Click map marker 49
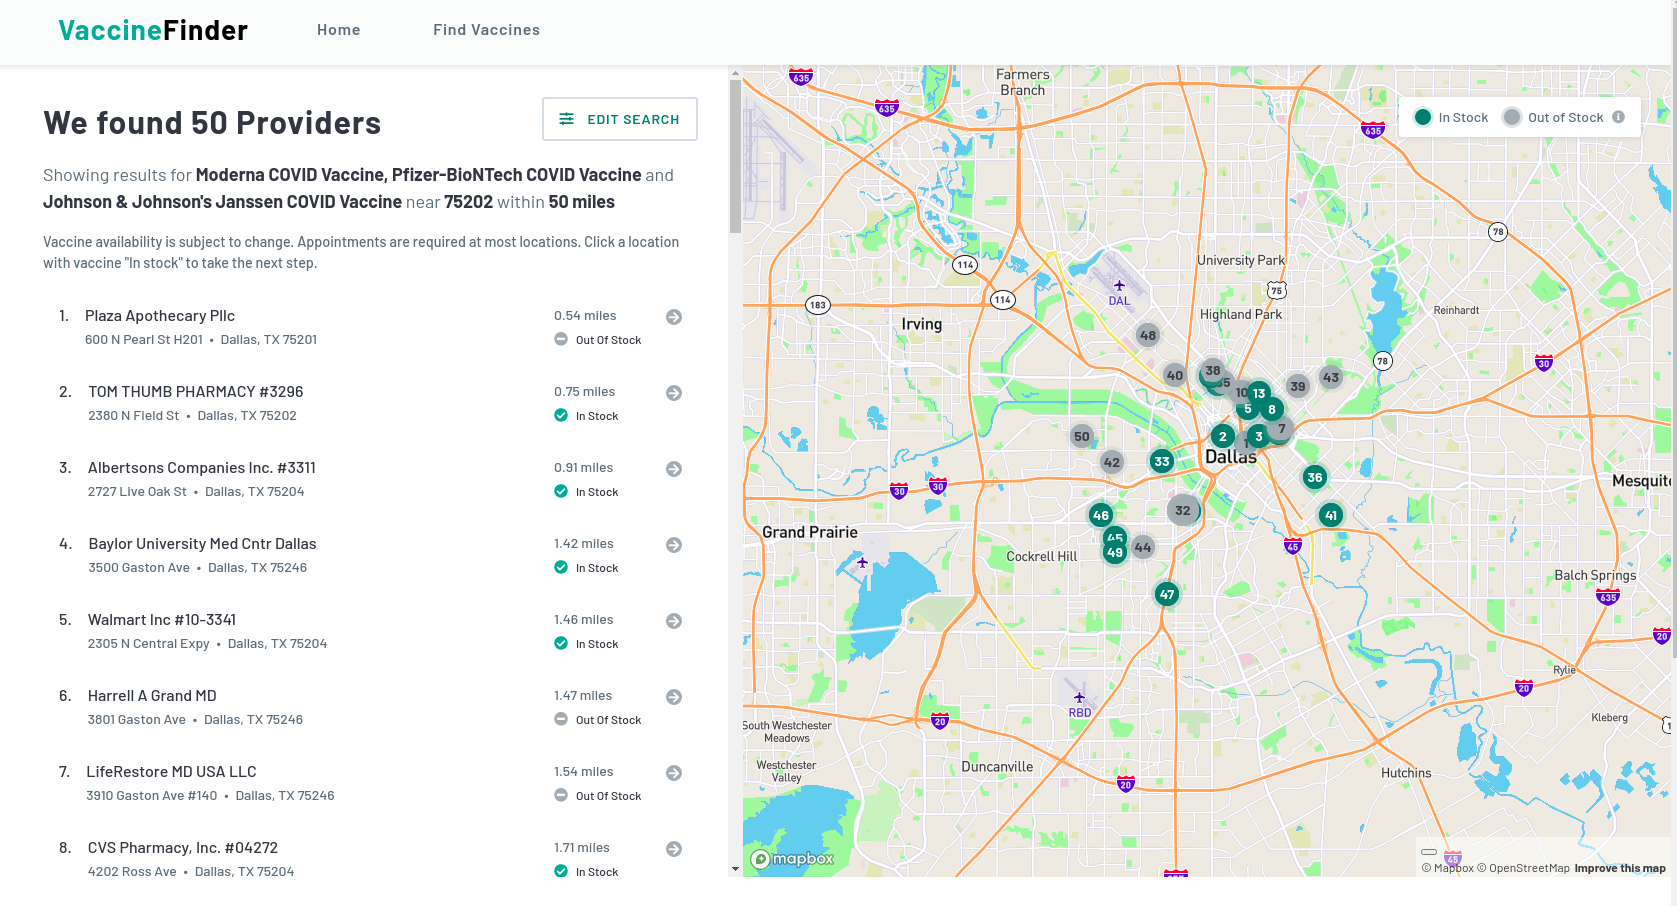1677x906 pixels. (x=1115, y=552)
